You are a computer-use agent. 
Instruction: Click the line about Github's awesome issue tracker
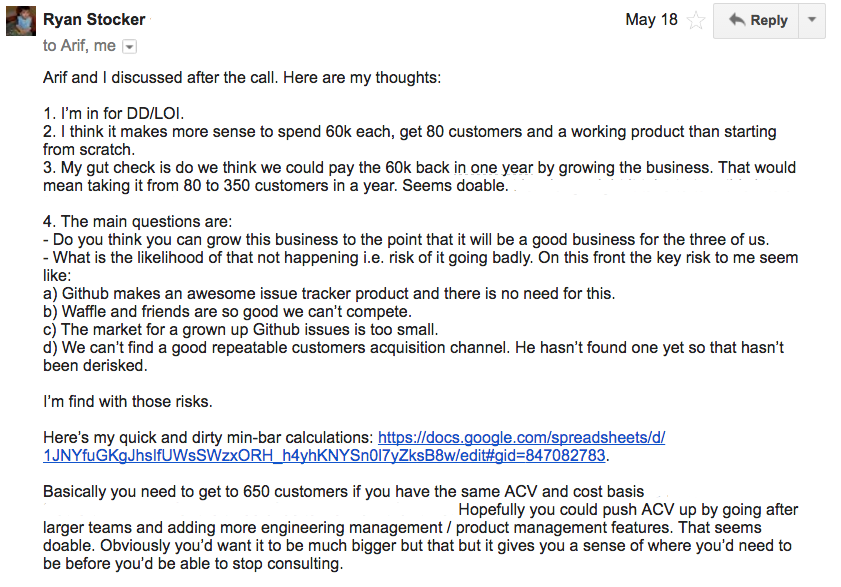tap(329, 294)
